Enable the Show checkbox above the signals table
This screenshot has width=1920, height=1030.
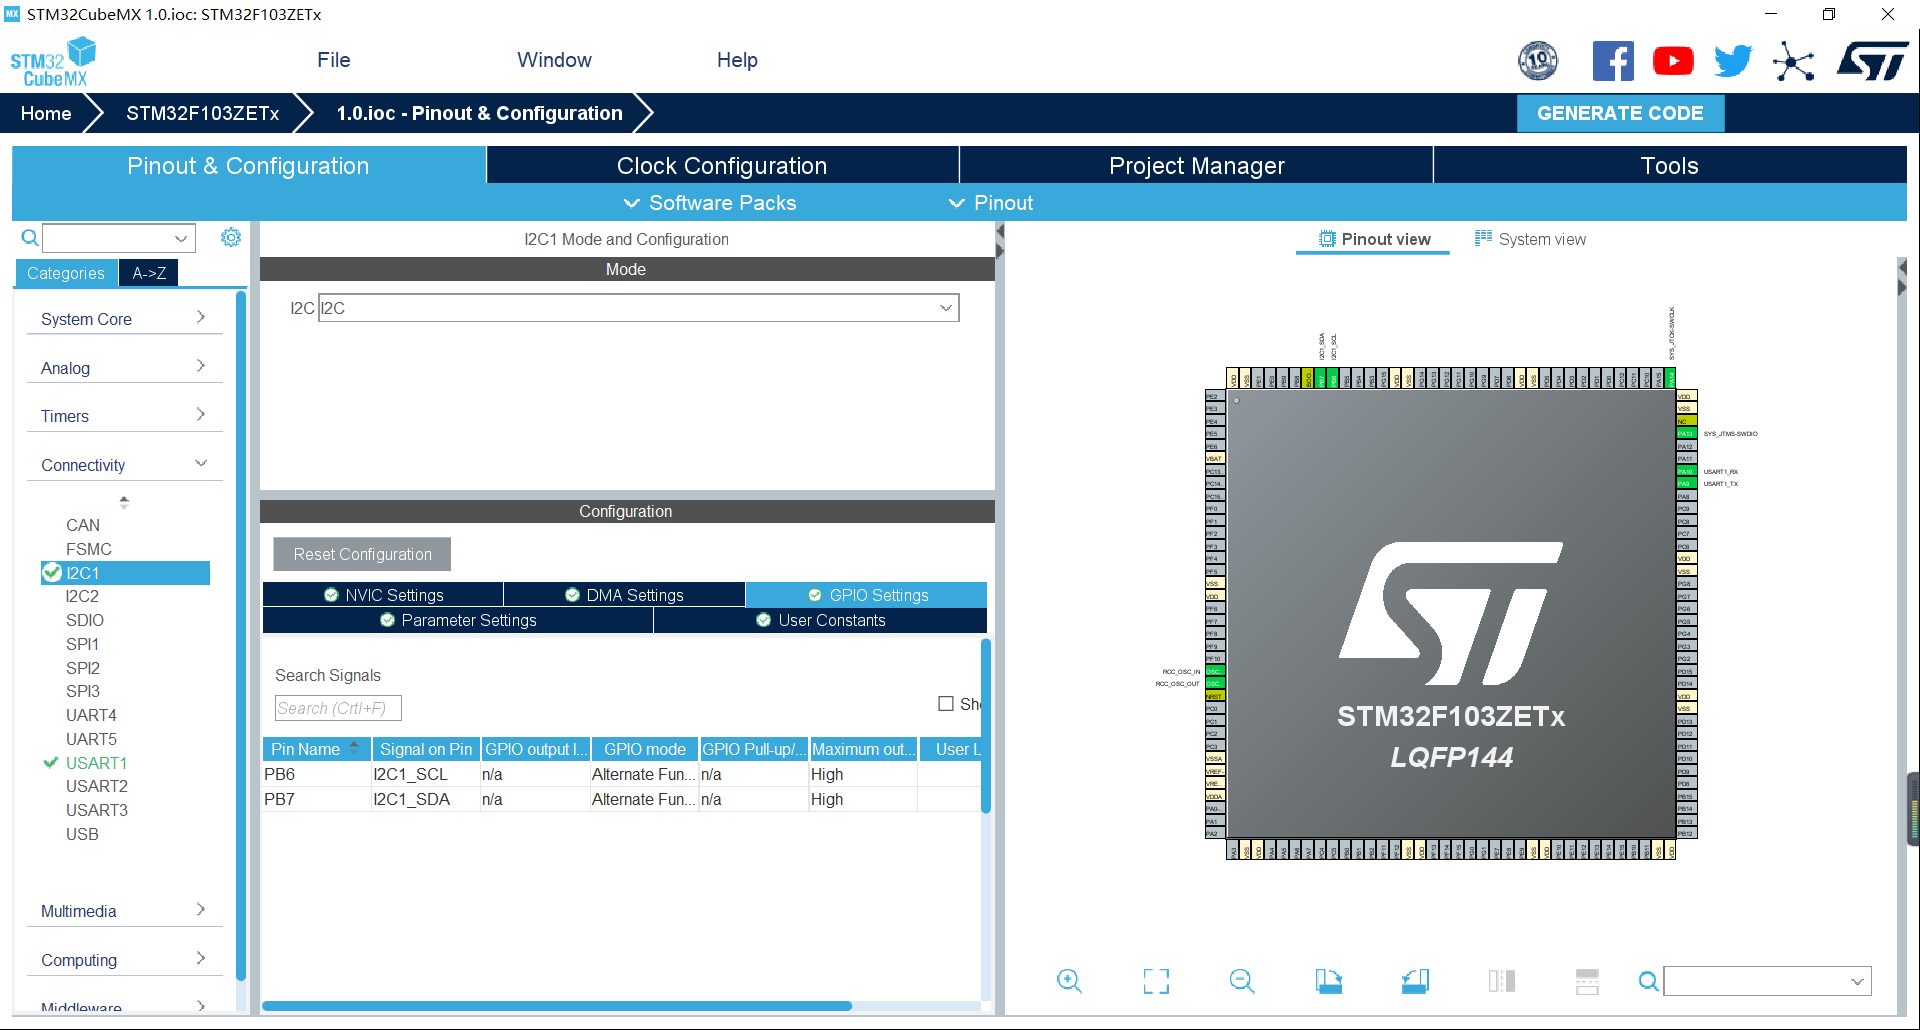coord(945,703)
